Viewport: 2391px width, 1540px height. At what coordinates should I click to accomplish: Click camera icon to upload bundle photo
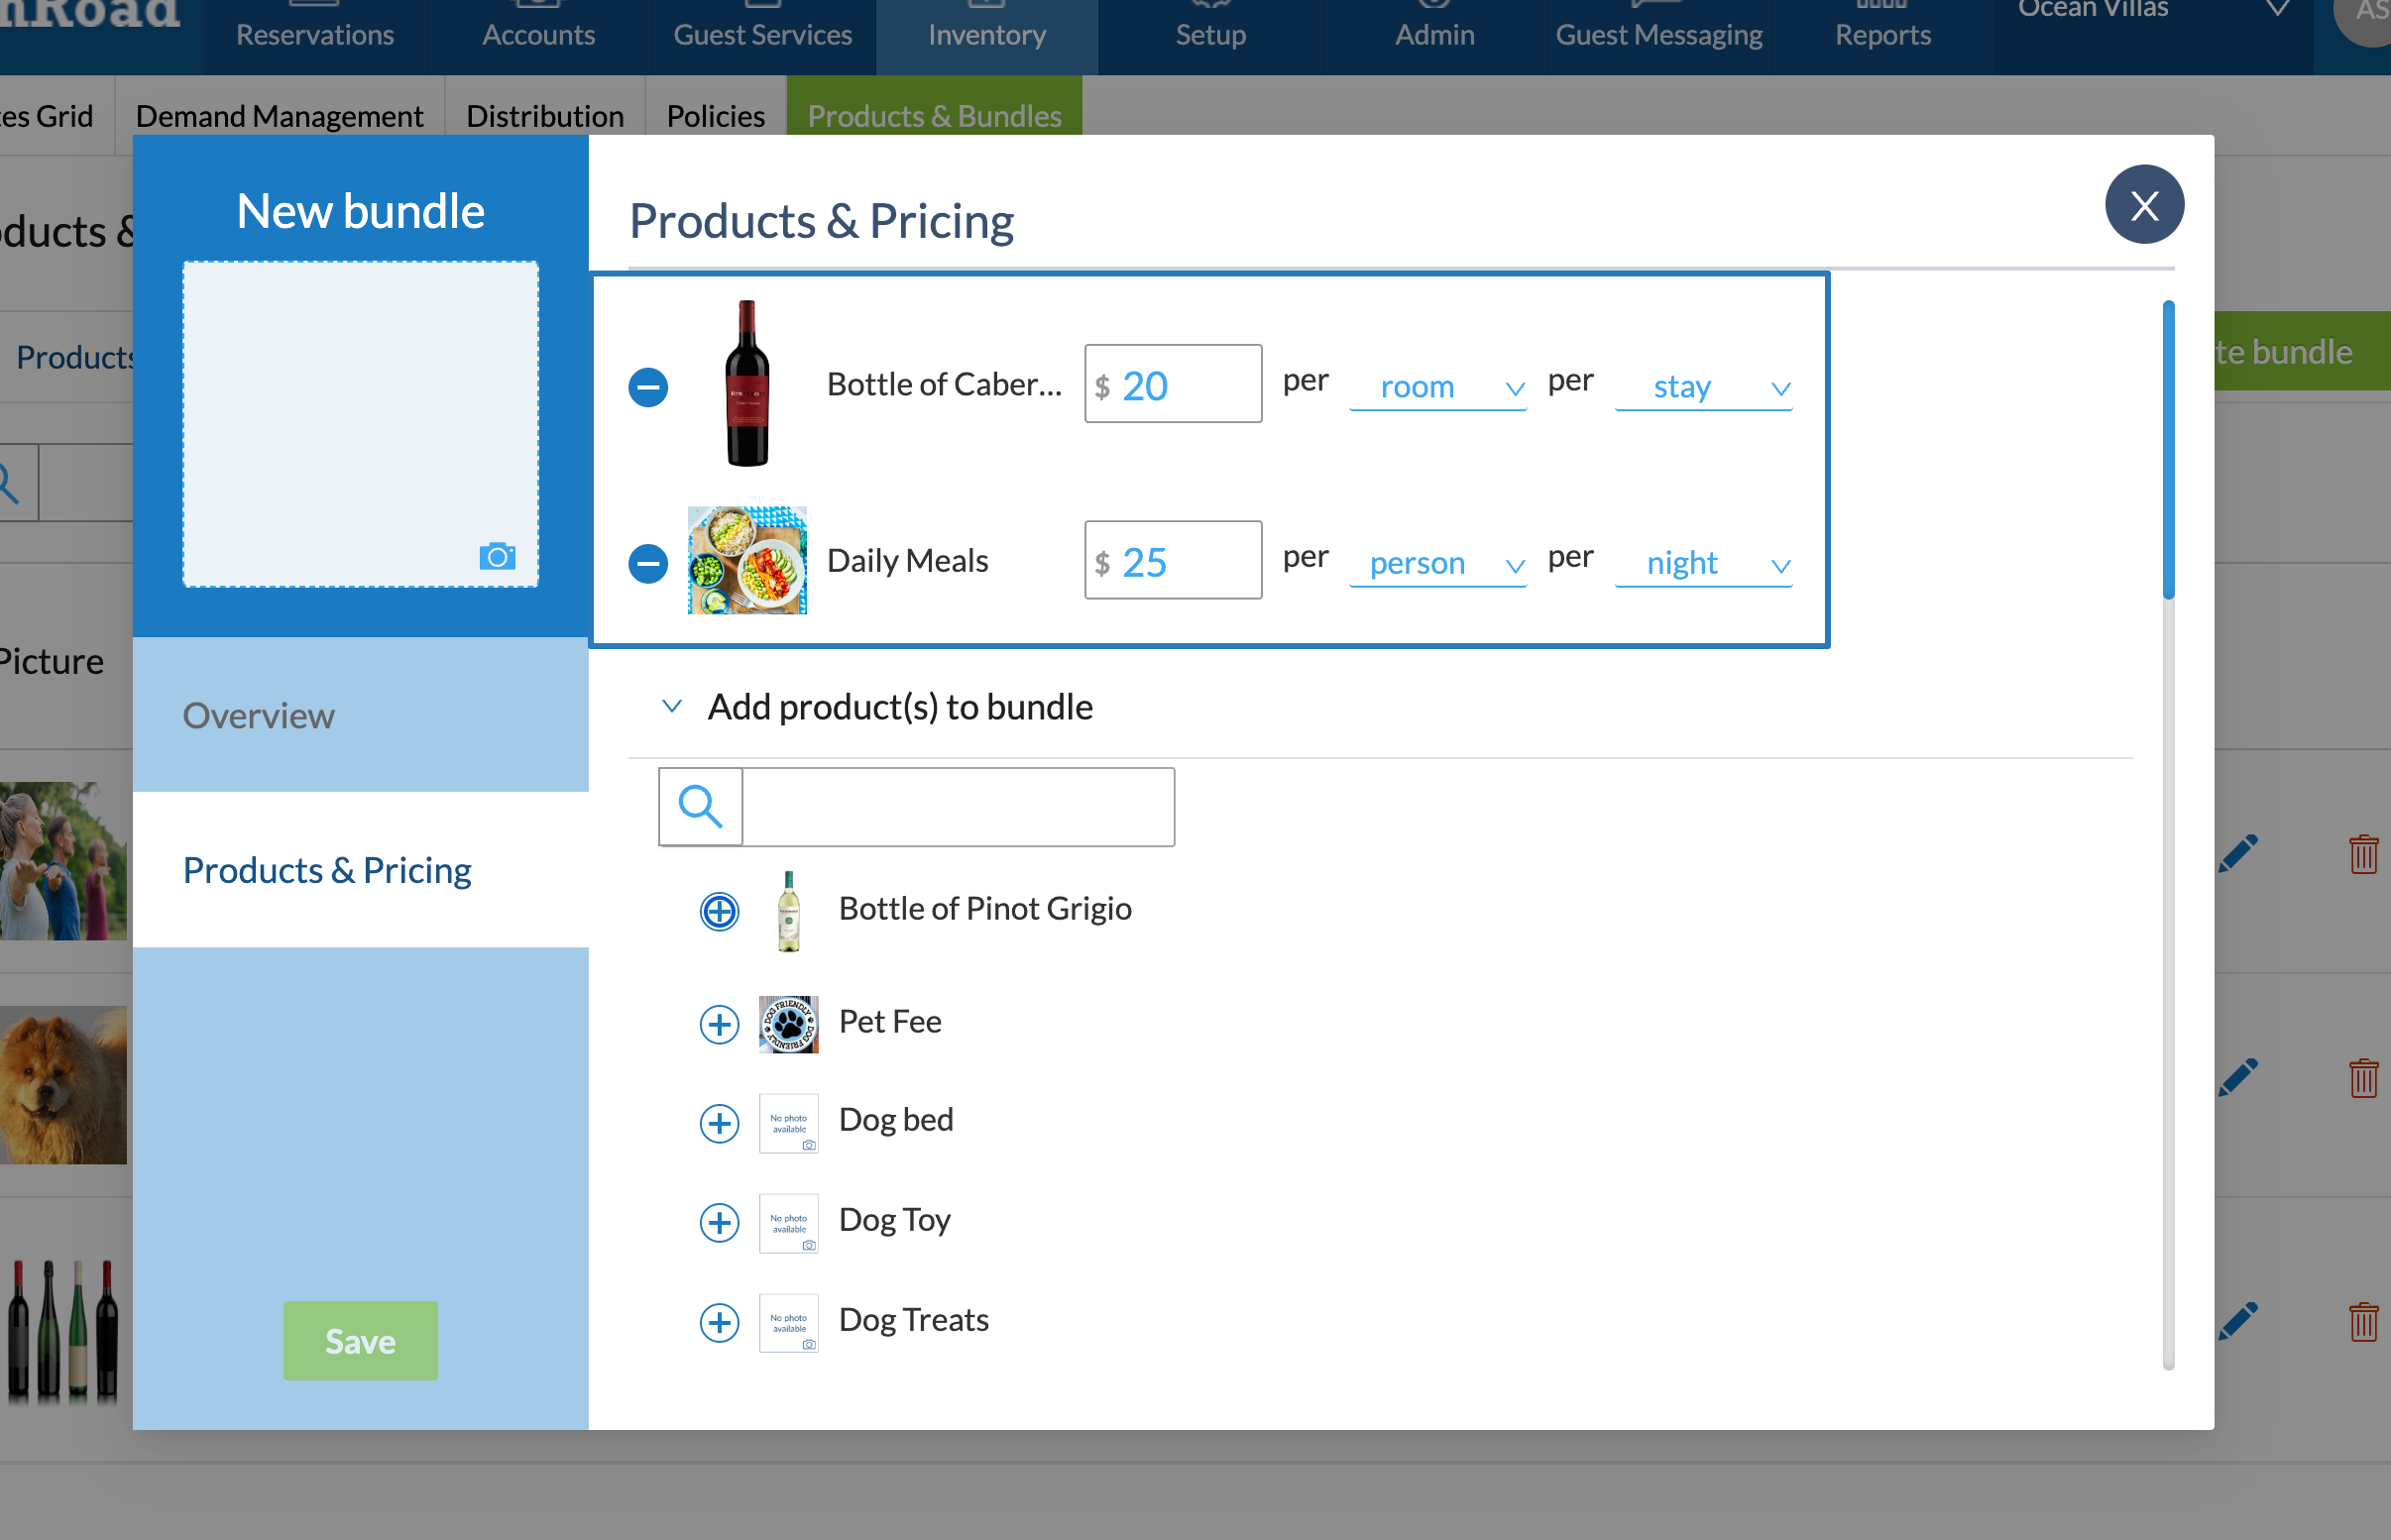tap(497, 556)
